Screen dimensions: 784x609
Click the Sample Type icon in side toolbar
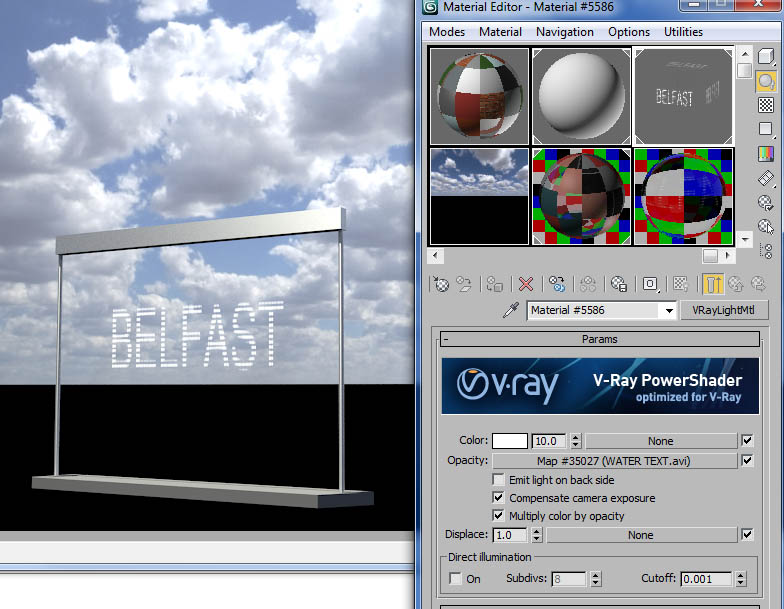(766, 56)
